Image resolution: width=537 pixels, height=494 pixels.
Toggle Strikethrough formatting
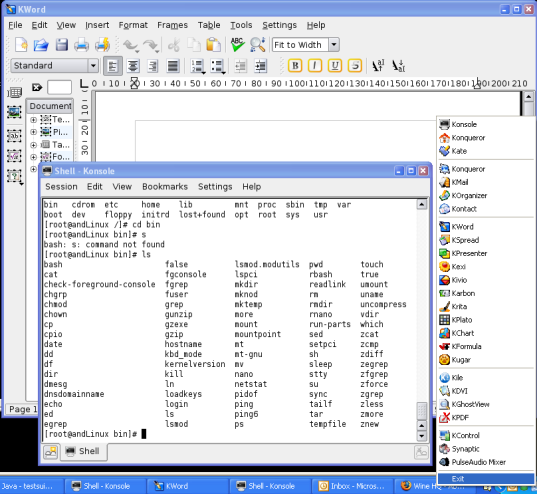(355, 65)
